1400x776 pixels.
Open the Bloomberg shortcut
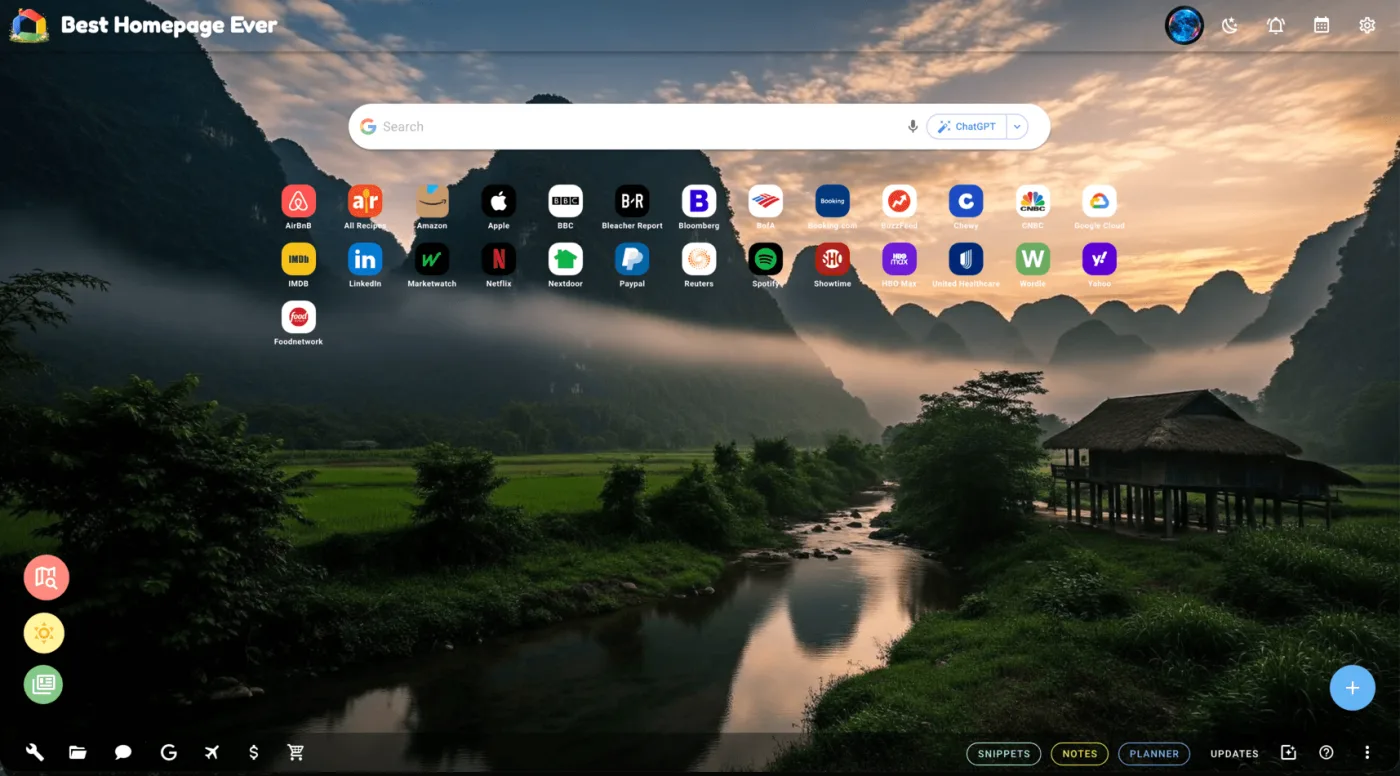click(x=699, y=201)
